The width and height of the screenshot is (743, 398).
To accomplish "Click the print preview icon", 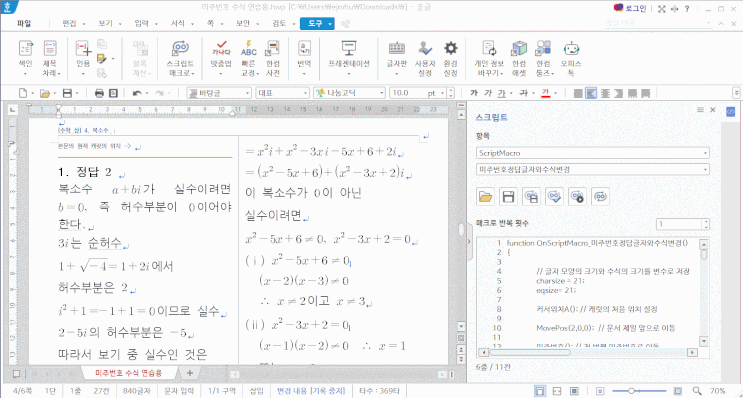I will pyautogui.click(x=113, y=93).
